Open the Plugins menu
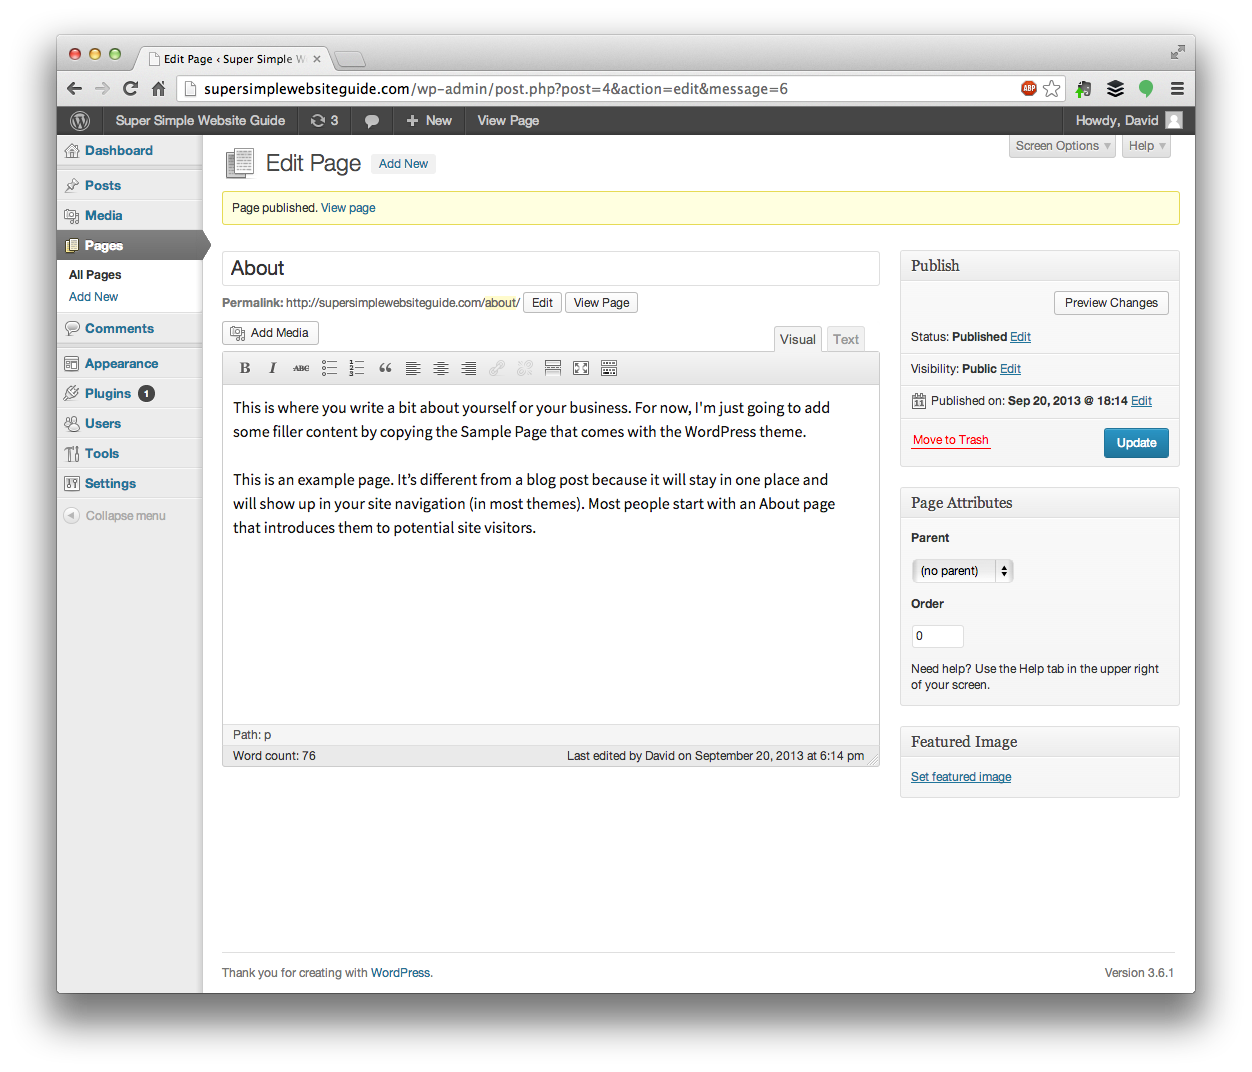1252x1072 pixels. click(x=129, y=394)
